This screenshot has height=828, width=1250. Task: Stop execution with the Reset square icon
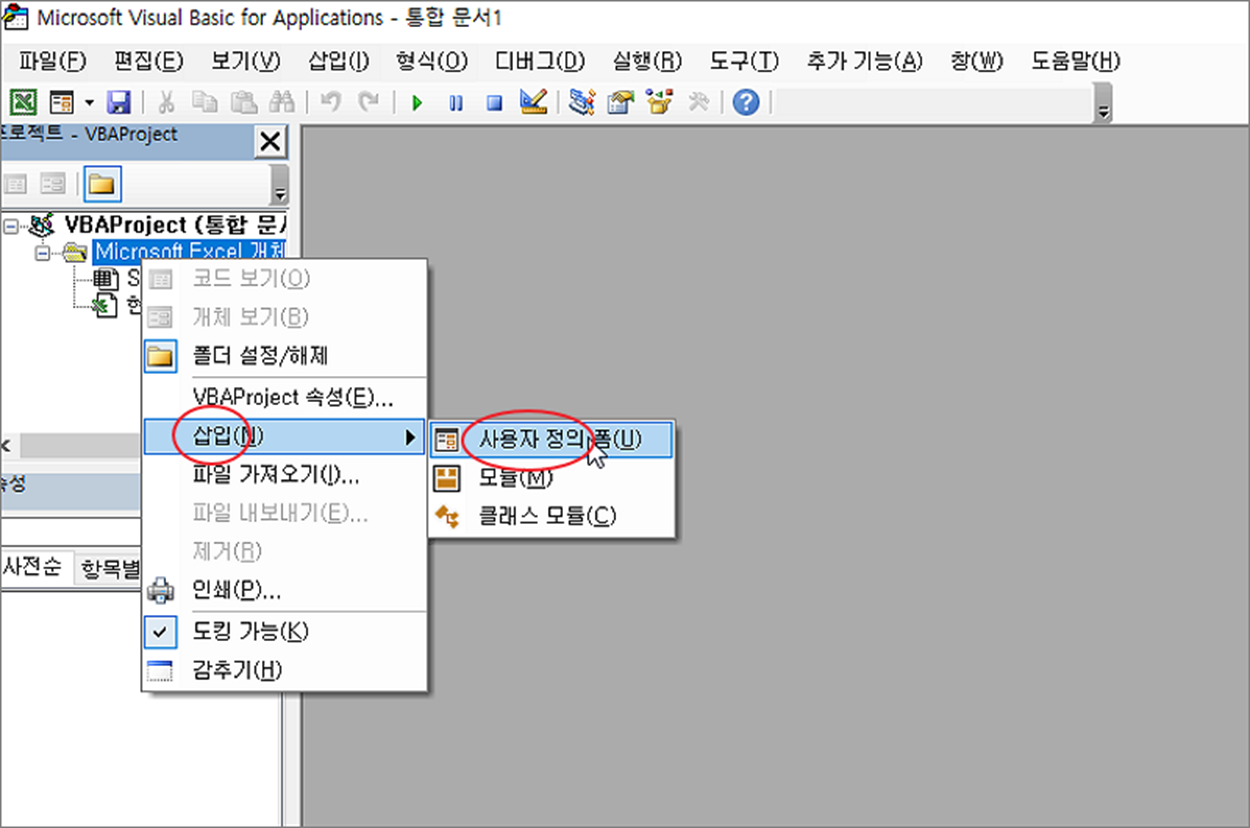coord(494,102)
